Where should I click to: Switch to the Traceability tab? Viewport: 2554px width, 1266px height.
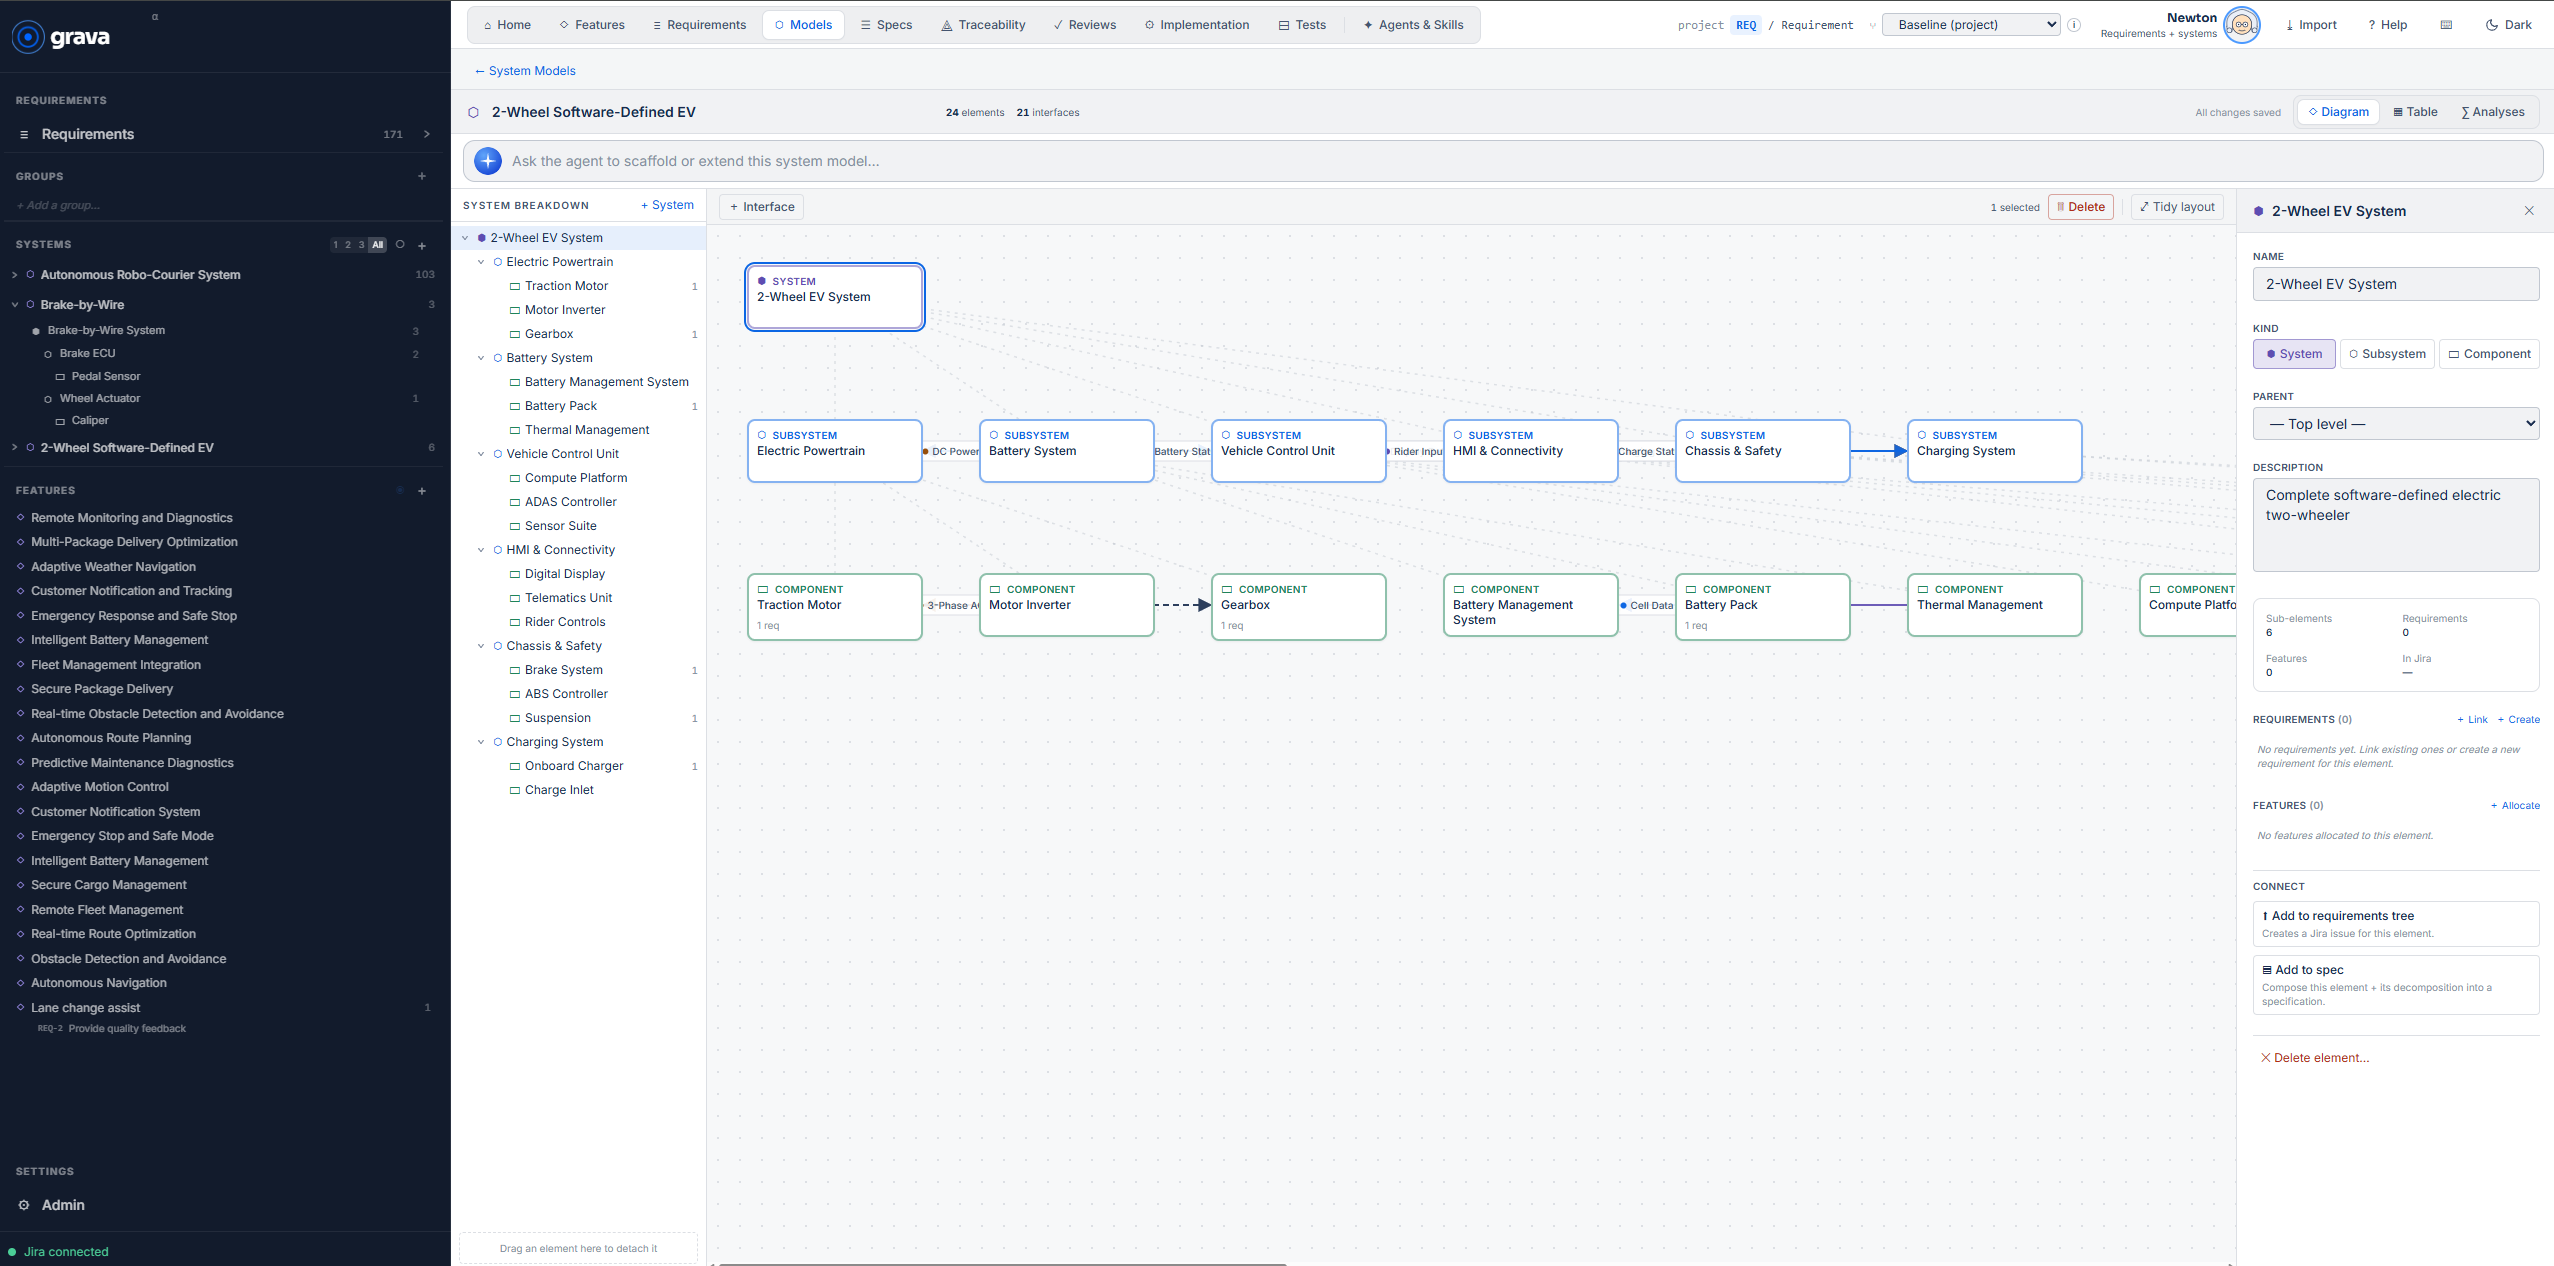click(x=982, y=25)
